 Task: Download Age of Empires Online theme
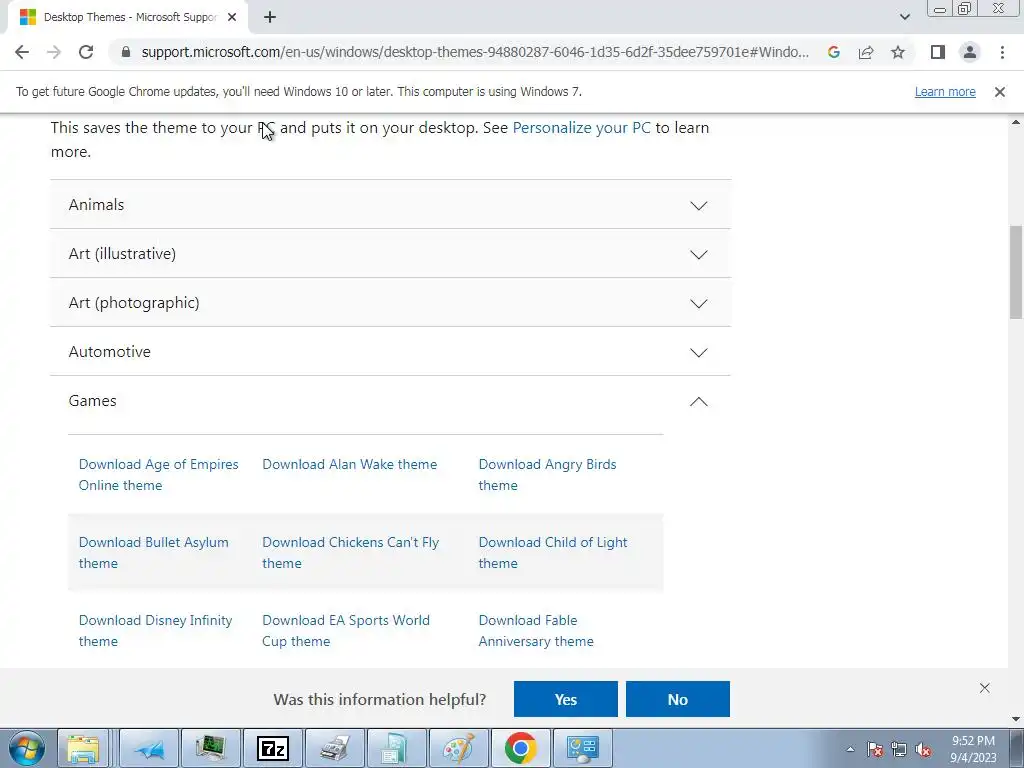pyautogui.click(x=159, y=475)
